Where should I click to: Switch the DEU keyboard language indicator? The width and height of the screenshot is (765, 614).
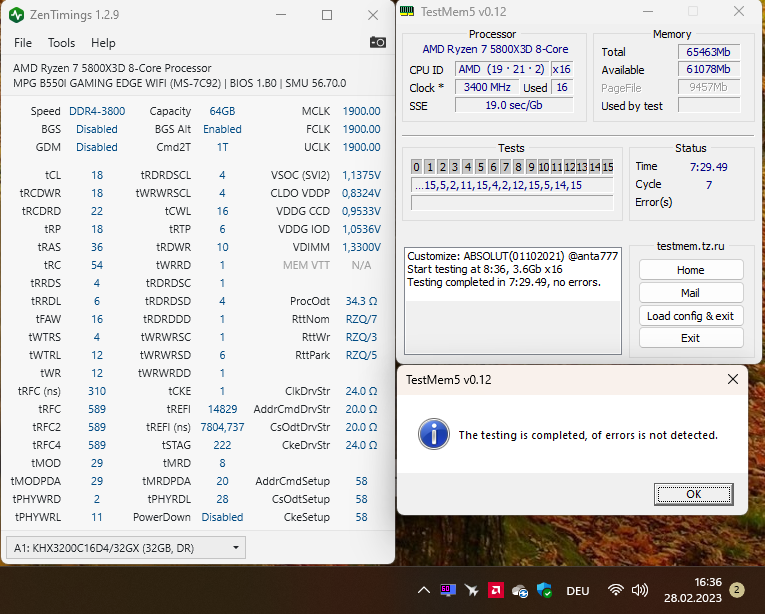pyautogui.click(x=578, y=591)
